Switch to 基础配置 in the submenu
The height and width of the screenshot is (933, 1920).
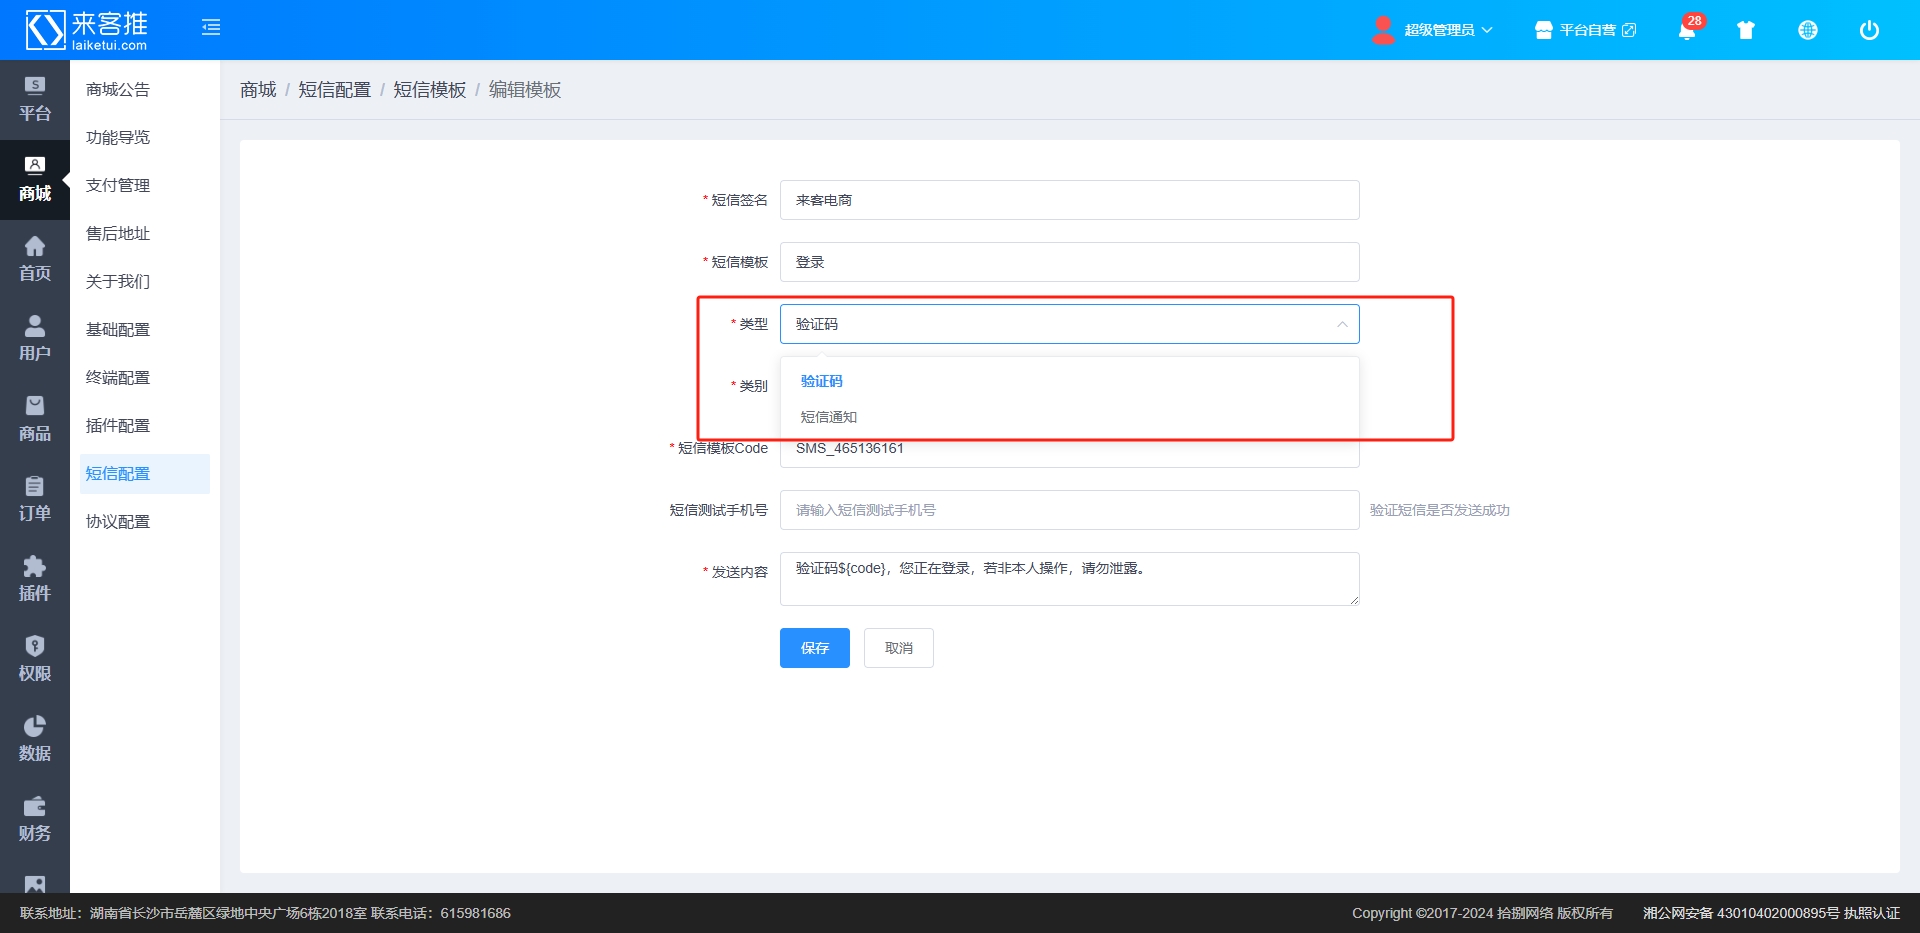pyautogui.click(x=117, y=329)
